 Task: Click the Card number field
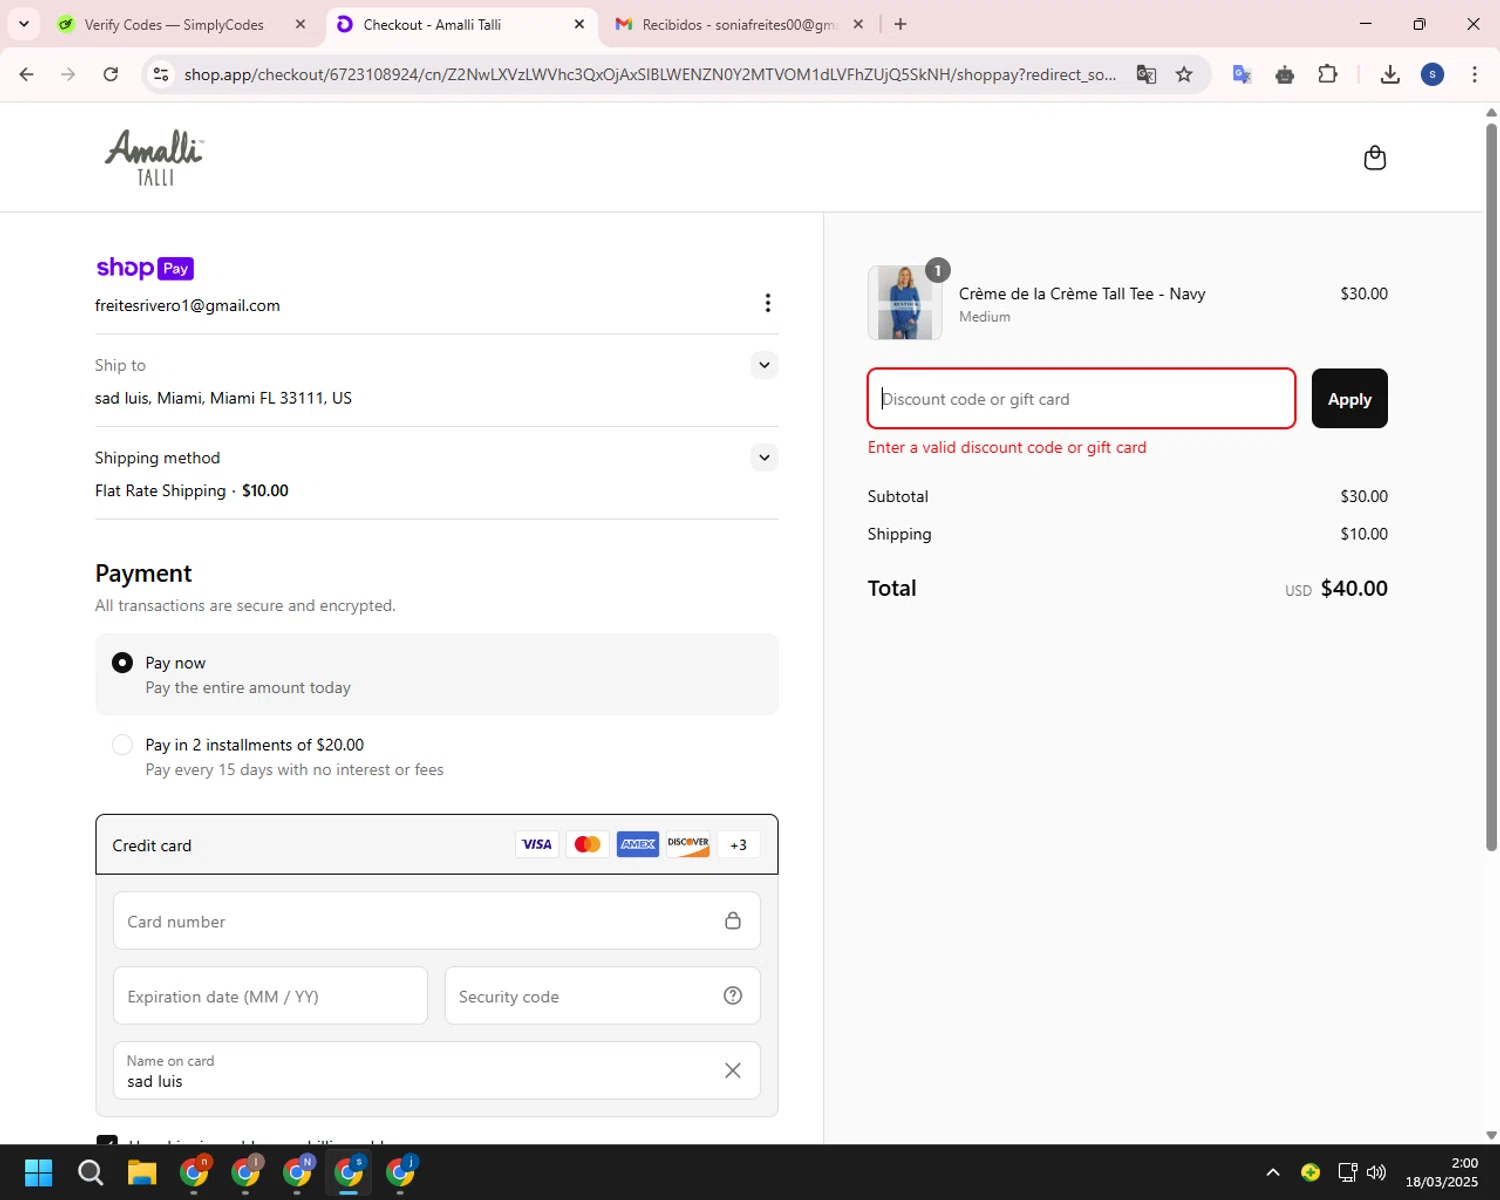click(437, 921)
